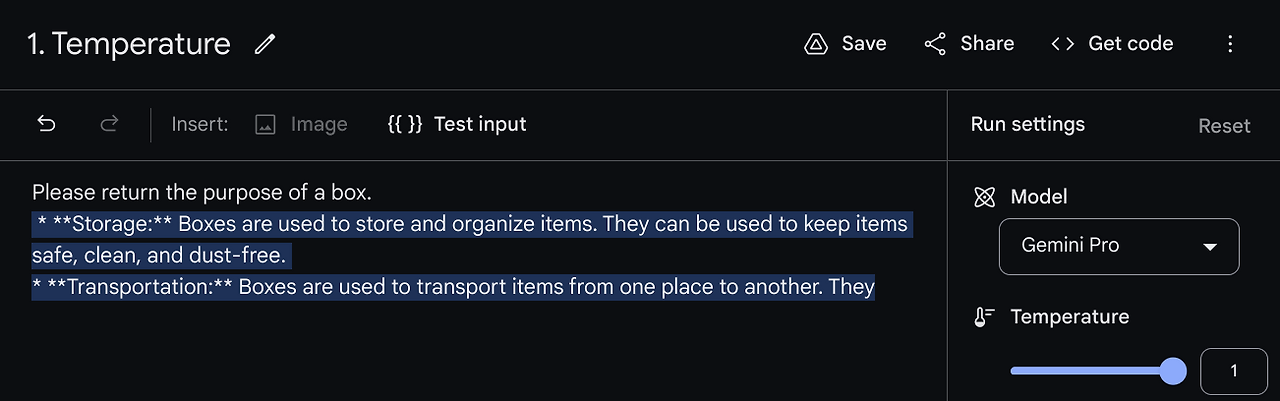The image size is (1280, 401).
Task: Click the Drive icon beside Save
Action: pyautogui.click(x=816, y=44)
